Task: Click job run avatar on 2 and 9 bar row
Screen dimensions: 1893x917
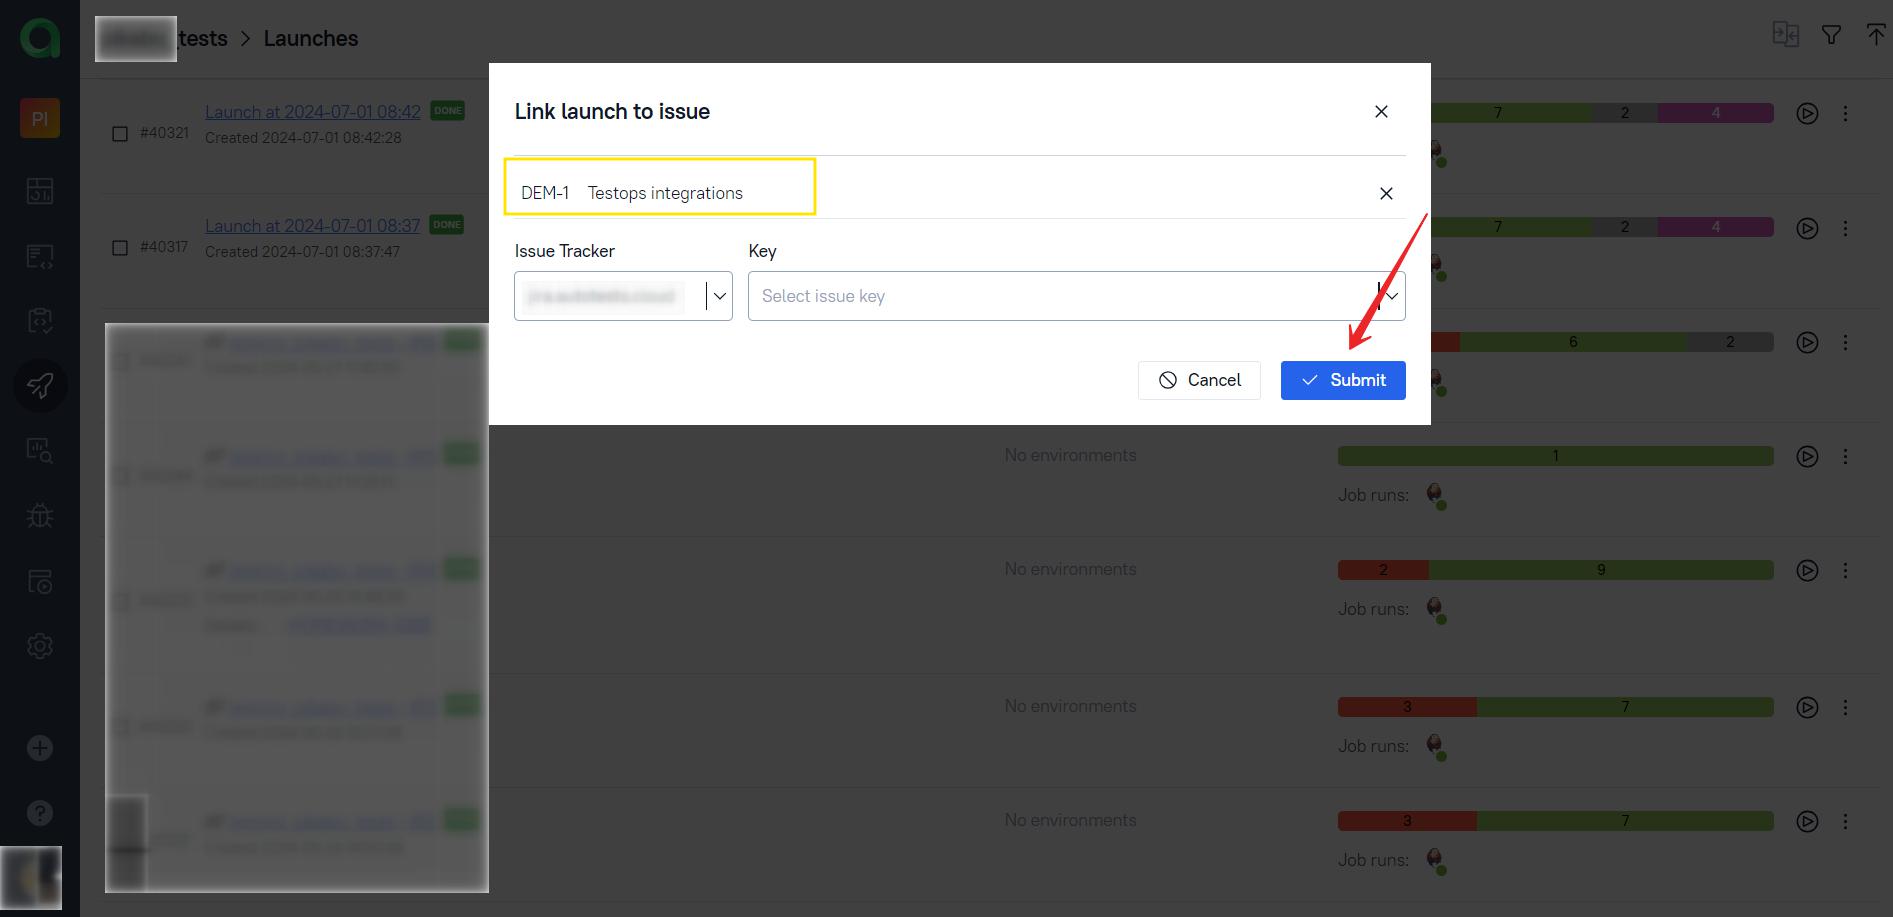Action: coord(1436,608)
